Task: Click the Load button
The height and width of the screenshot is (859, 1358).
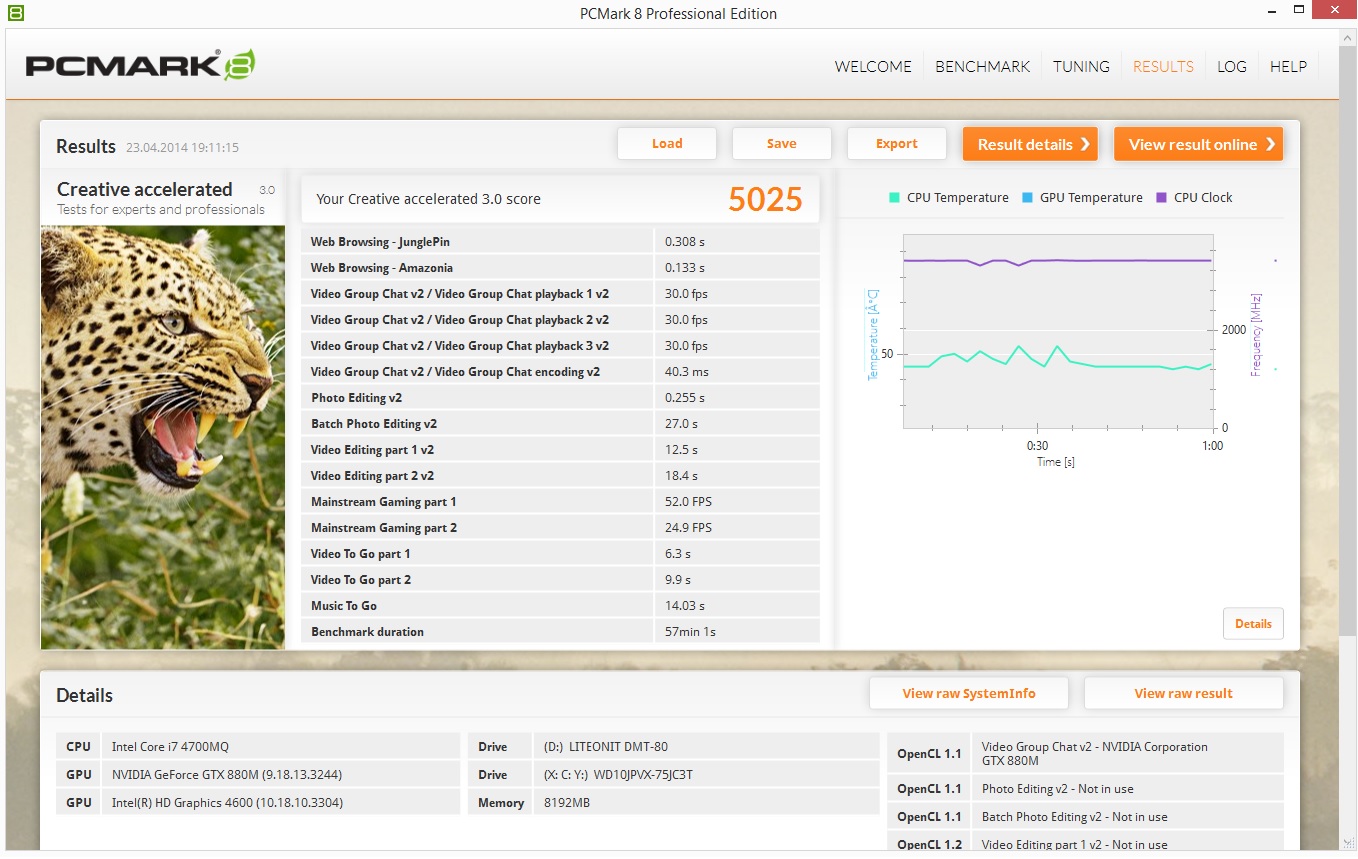Action: [x=667, y=144]
